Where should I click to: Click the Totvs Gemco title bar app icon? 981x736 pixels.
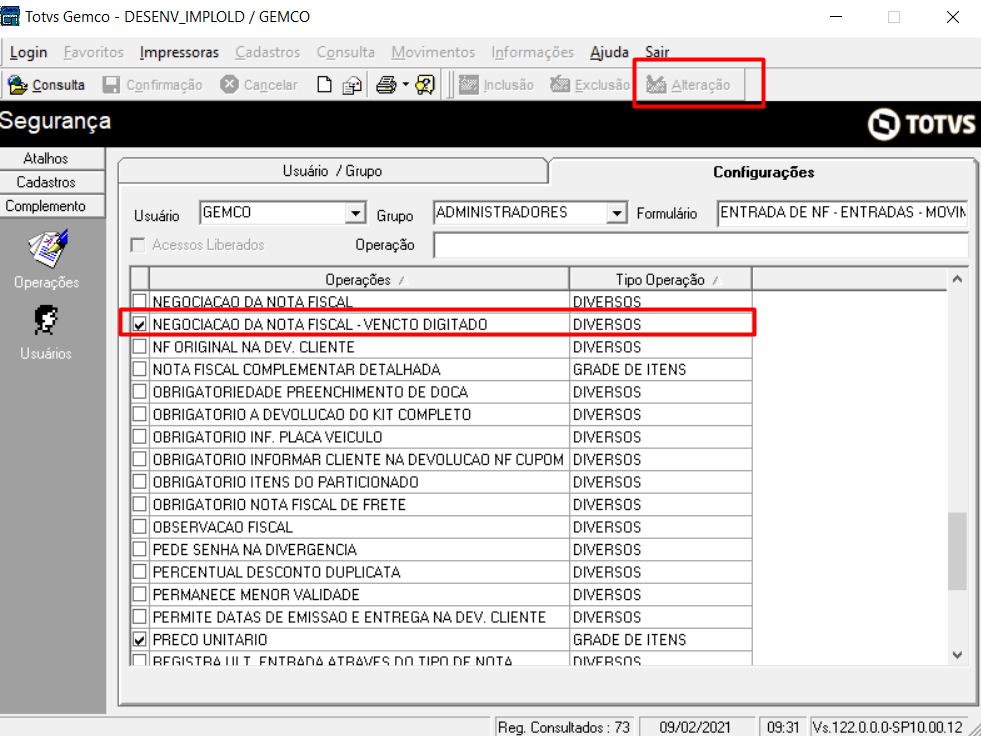pos(10,16)
